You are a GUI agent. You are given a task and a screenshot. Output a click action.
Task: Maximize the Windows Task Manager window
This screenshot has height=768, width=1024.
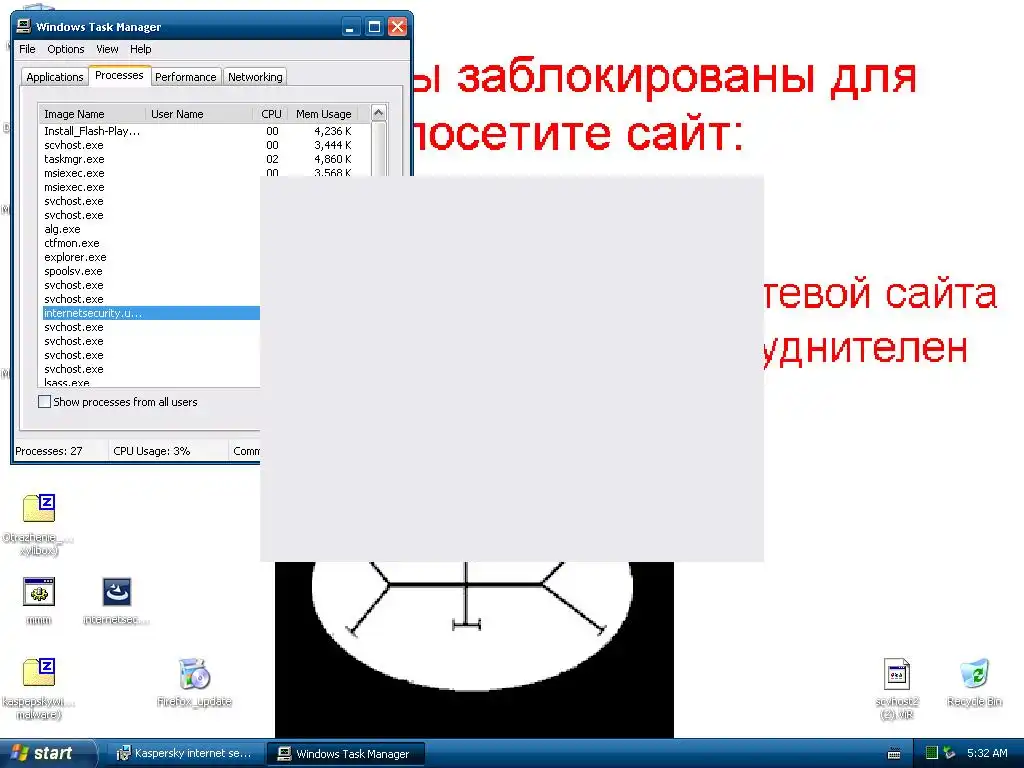pyautogui.click(x=374, y=27)
